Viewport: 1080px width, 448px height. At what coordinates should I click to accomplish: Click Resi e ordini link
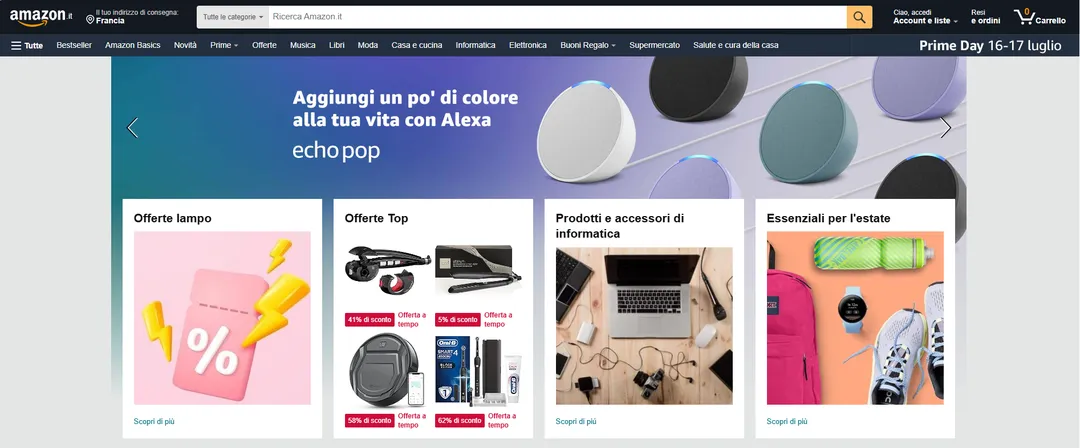[985, 17]
